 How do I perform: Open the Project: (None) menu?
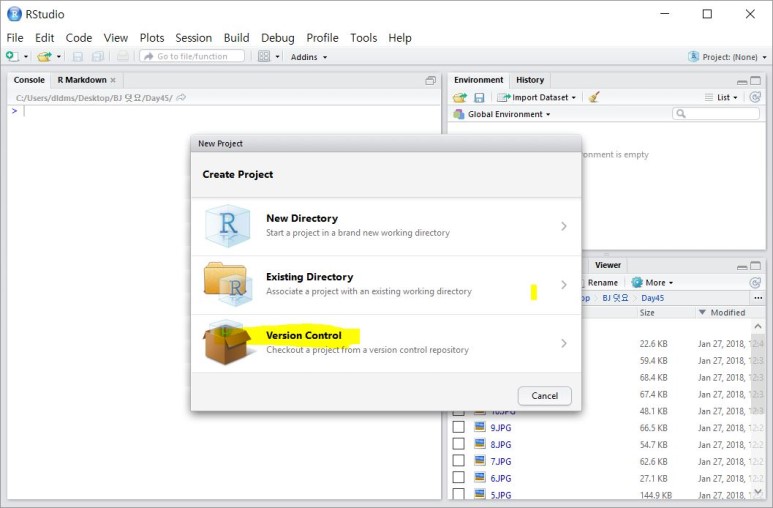[x=728, y=57]
